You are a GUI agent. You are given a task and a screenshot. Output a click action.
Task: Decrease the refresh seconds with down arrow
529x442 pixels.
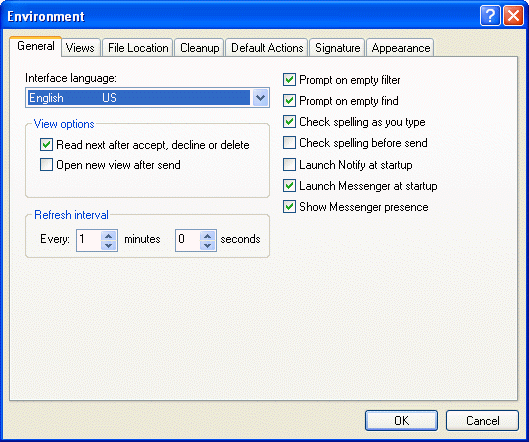[208, 245]
